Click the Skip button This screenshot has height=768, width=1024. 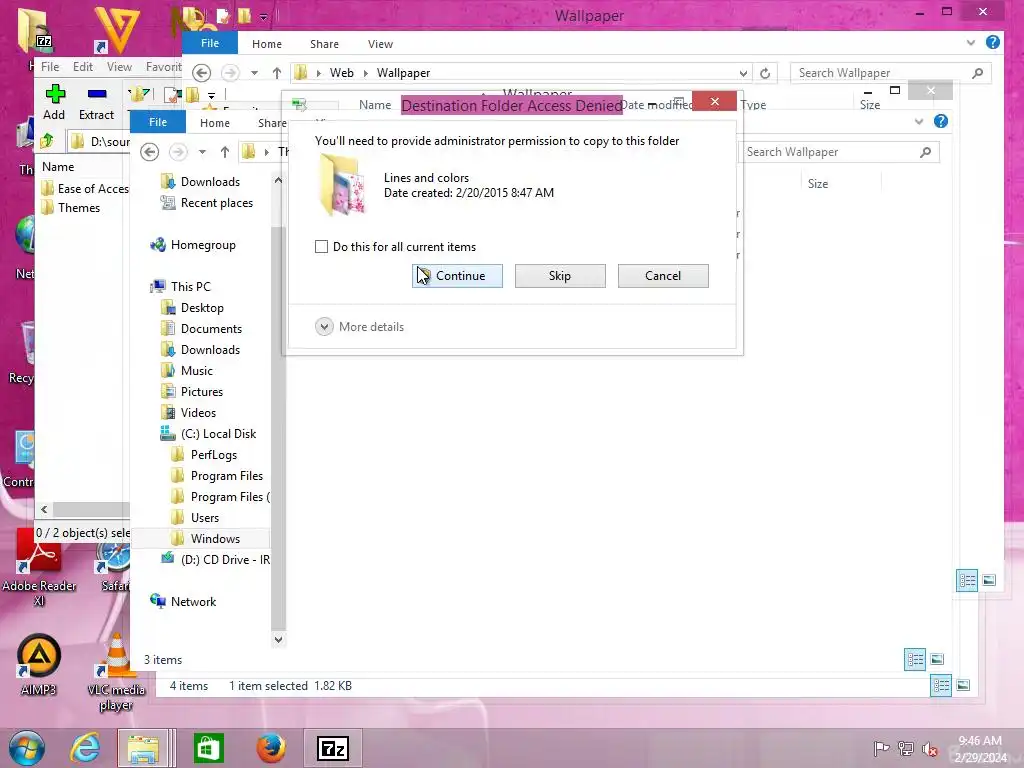coord(560,276)
